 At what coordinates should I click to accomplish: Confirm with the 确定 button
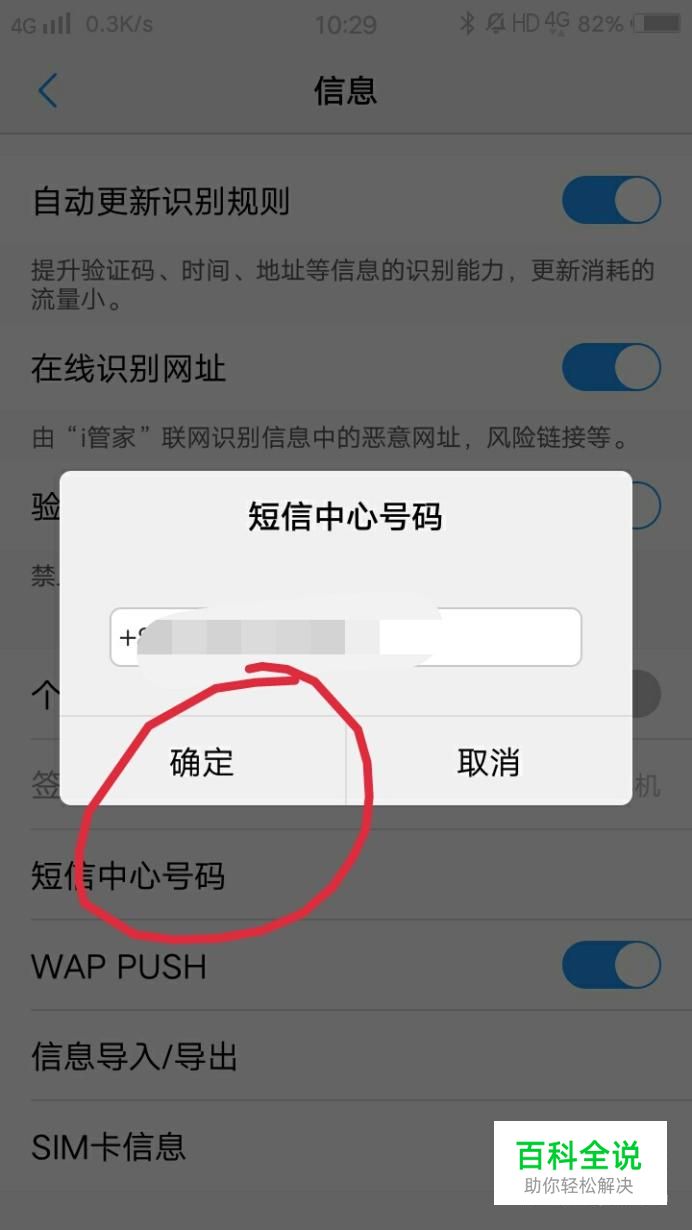[x=202, y=762]
